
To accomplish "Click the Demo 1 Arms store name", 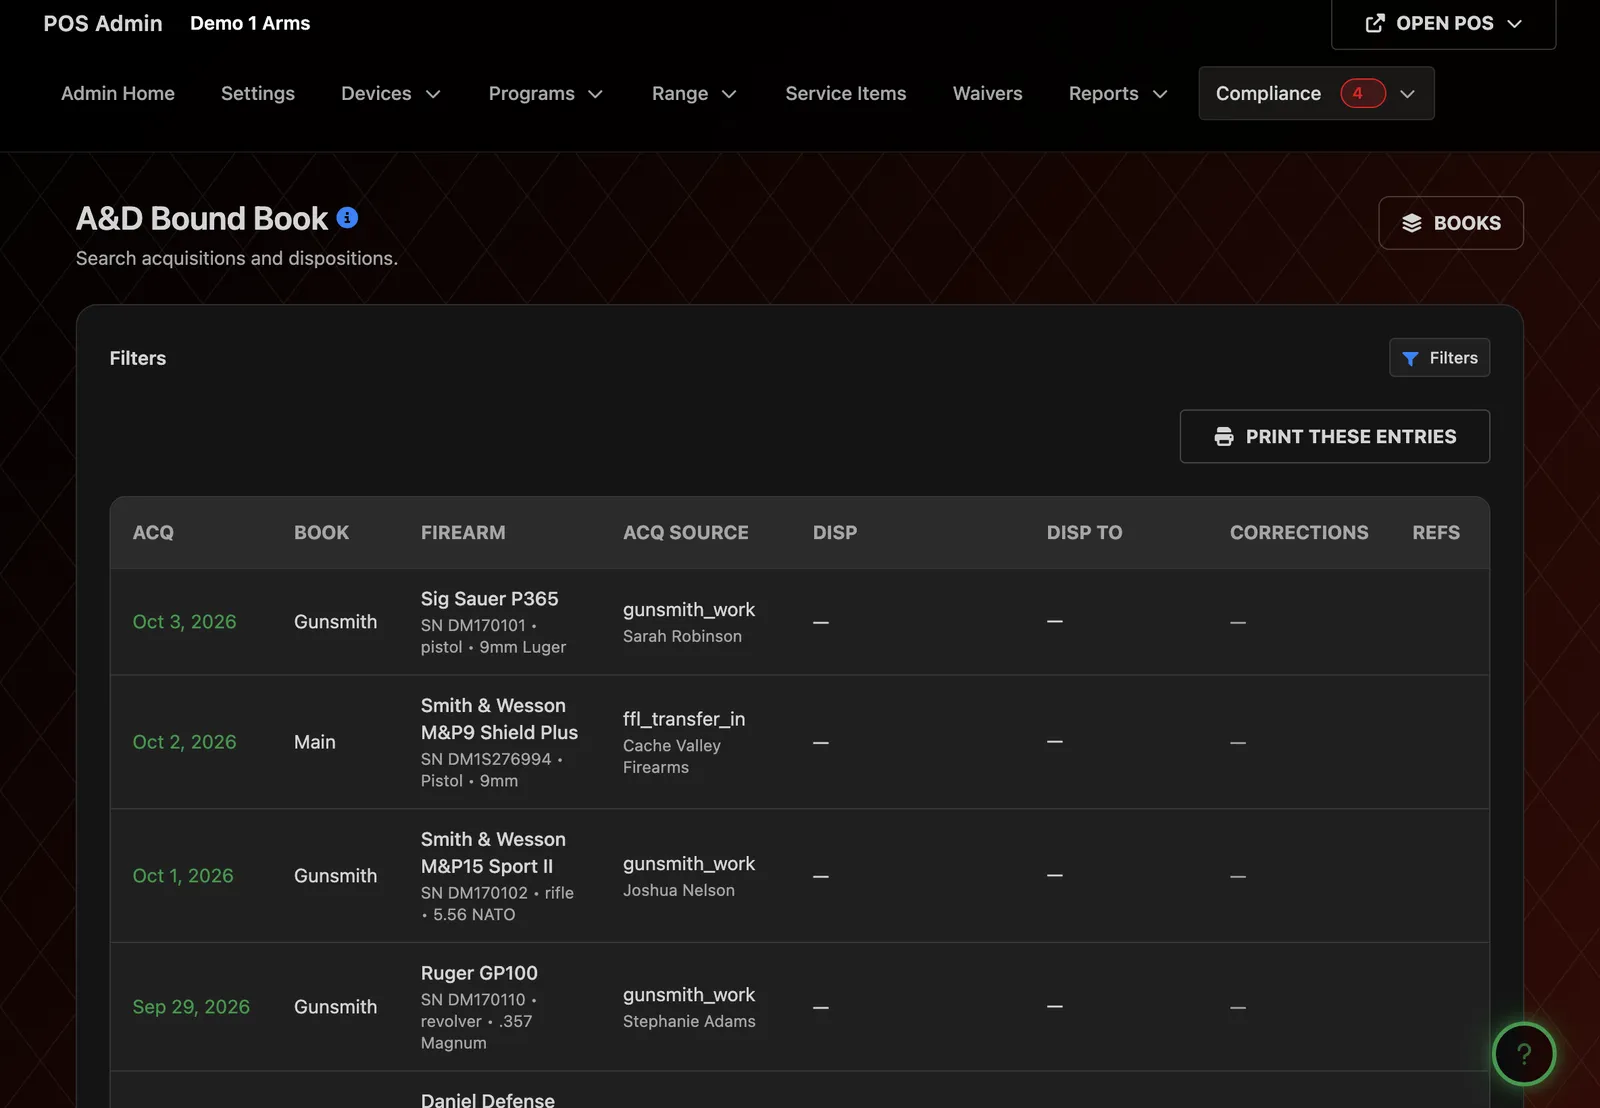I will pos(250,23).
